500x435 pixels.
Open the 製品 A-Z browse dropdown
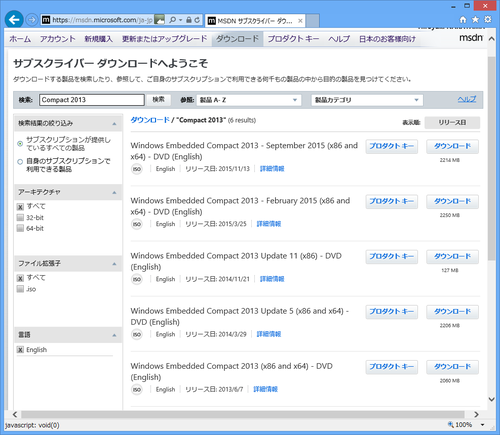click(x=249, y=100)
